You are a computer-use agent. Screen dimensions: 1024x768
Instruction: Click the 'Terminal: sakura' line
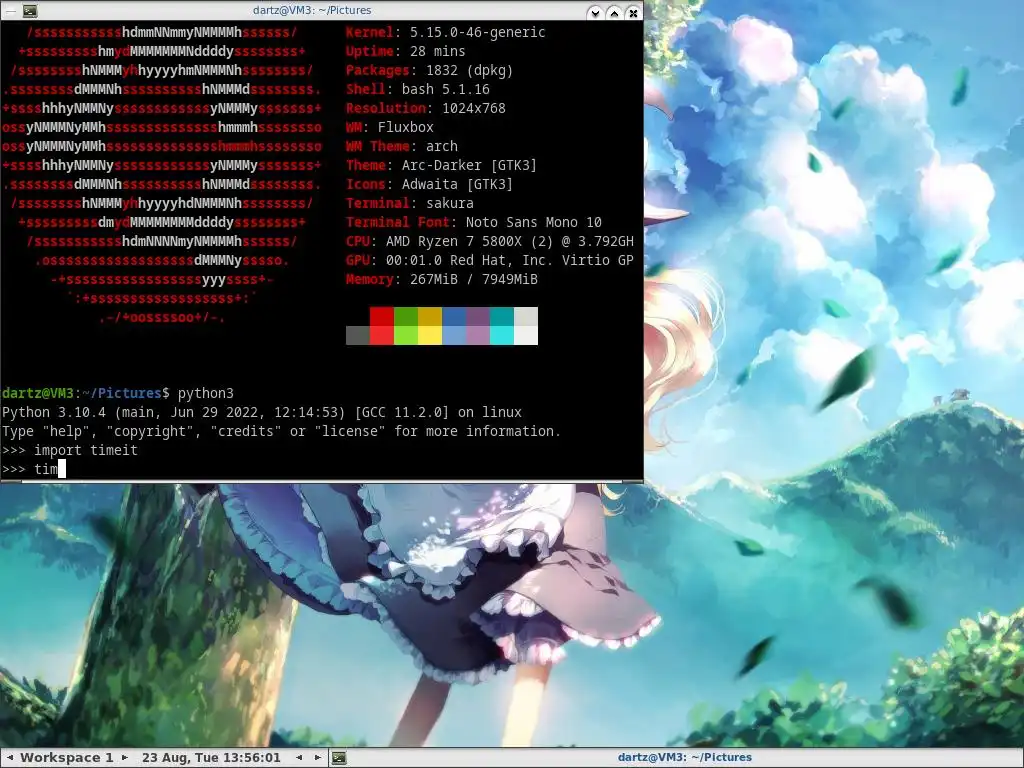pos(409,203)
